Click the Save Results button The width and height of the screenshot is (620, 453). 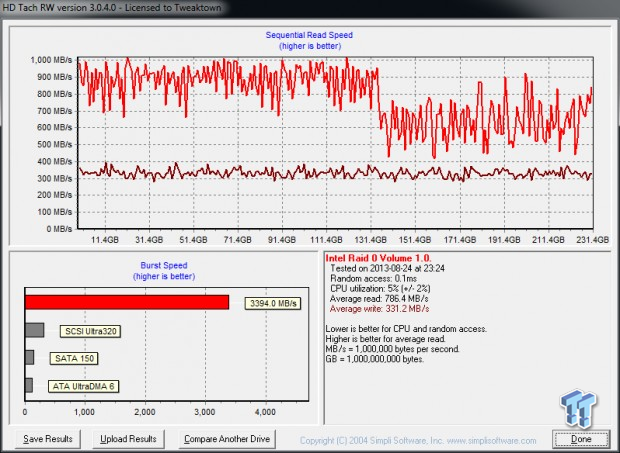coord(48,439)
